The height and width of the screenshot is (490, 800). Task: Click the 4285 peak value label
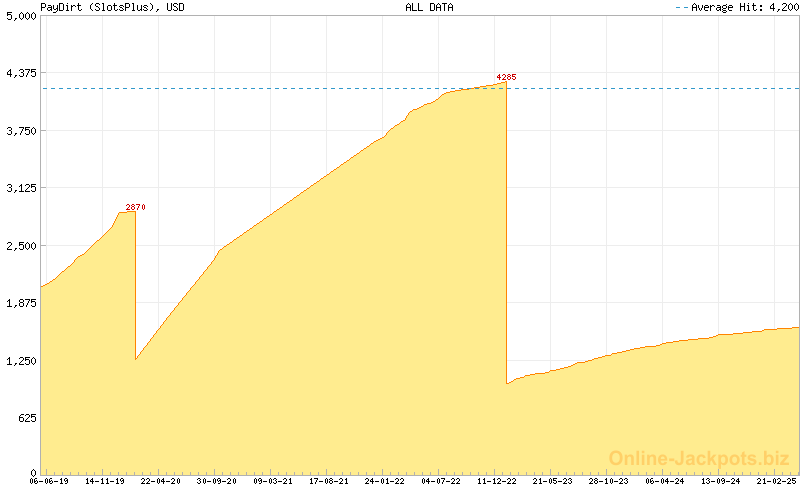(x=506, y=77)
